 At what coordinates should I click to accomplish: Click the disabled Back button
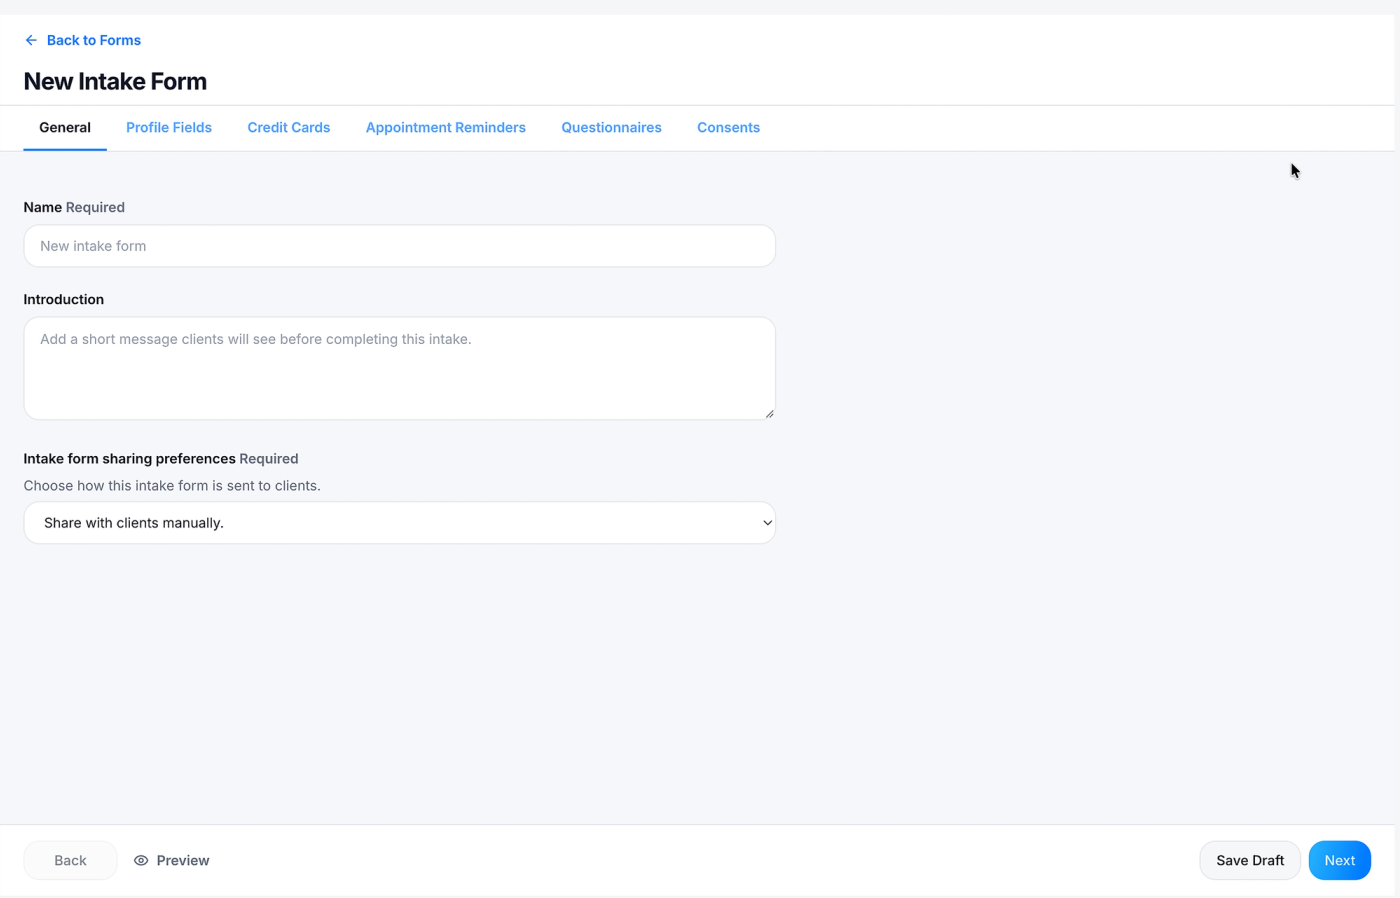click(x=70, y=860)
